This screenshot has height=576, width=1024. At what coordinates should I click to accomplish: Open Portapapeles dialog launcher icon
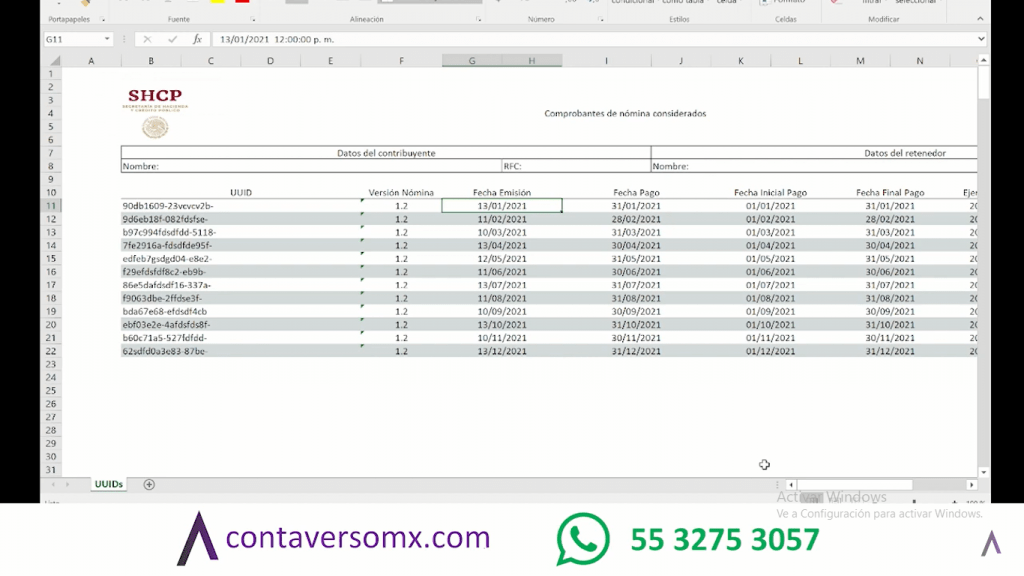tap(103, 20)
